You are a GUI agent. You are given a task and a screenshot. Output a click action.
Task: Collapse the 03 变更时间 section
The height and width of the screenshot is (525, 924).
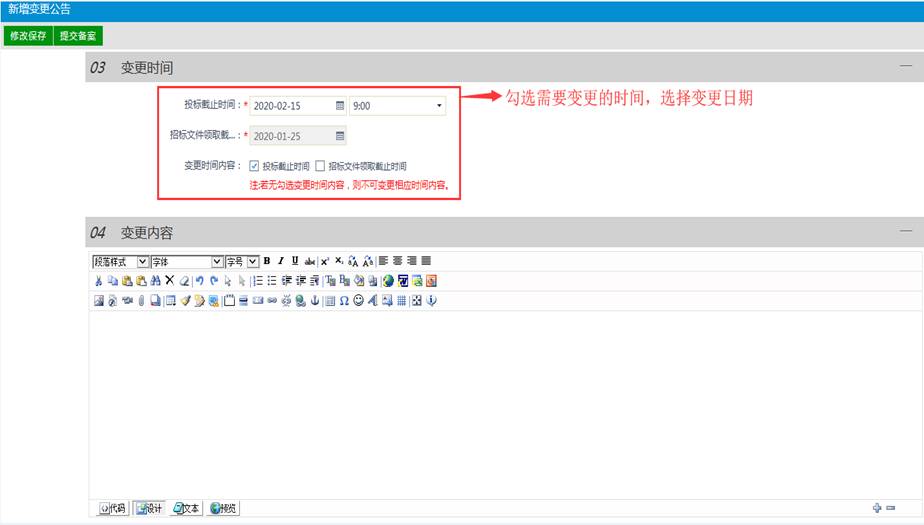905,66
